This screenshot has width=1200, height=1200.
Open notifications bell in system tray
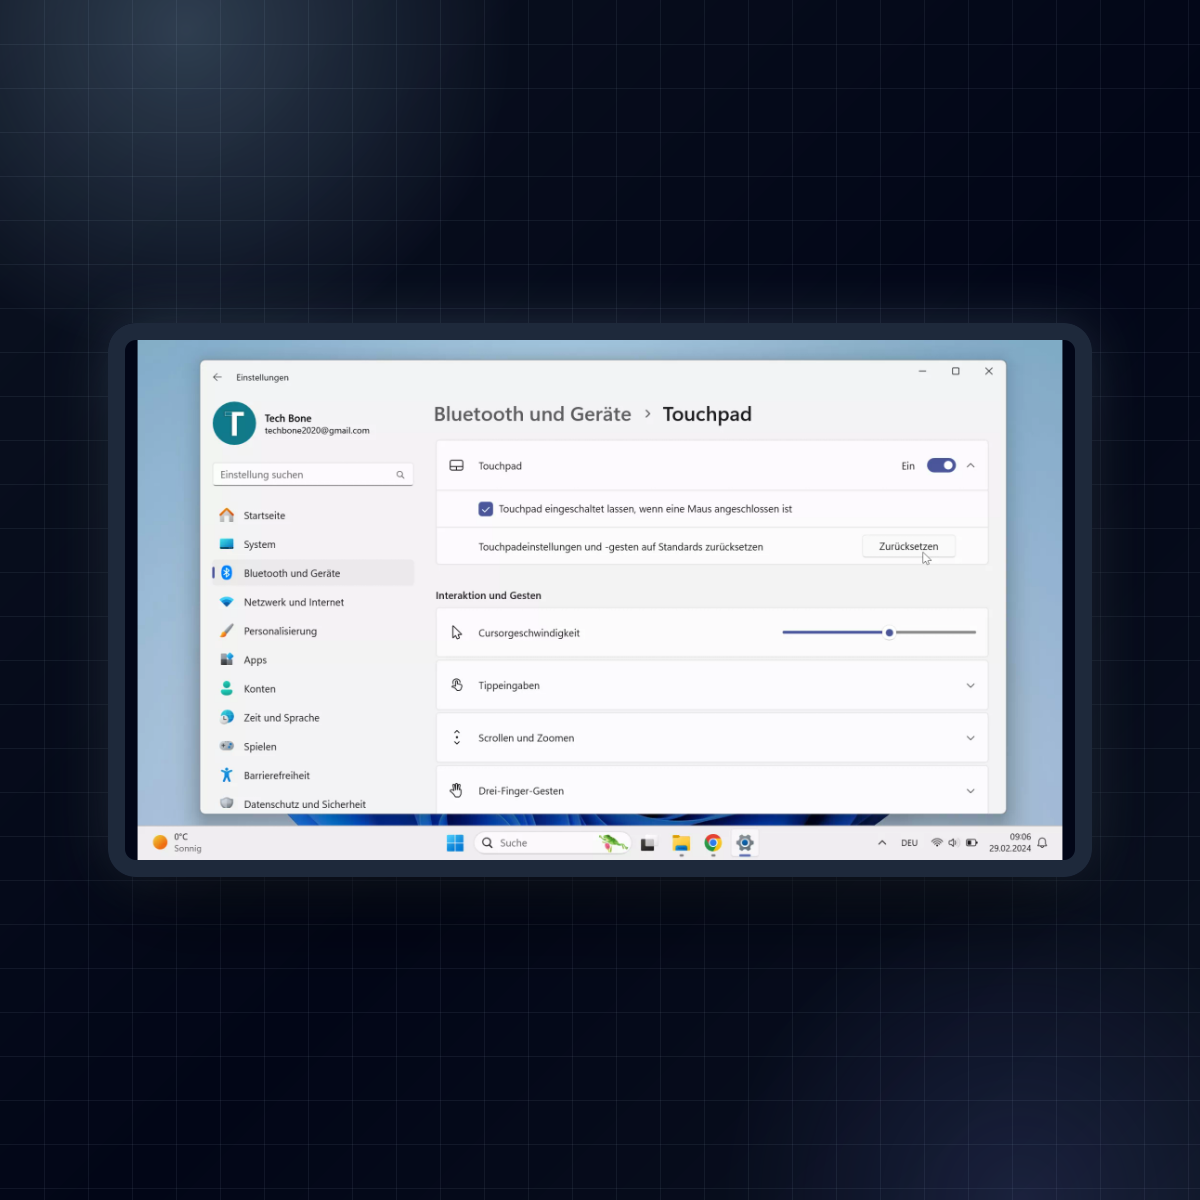[x=1042, y=843]
